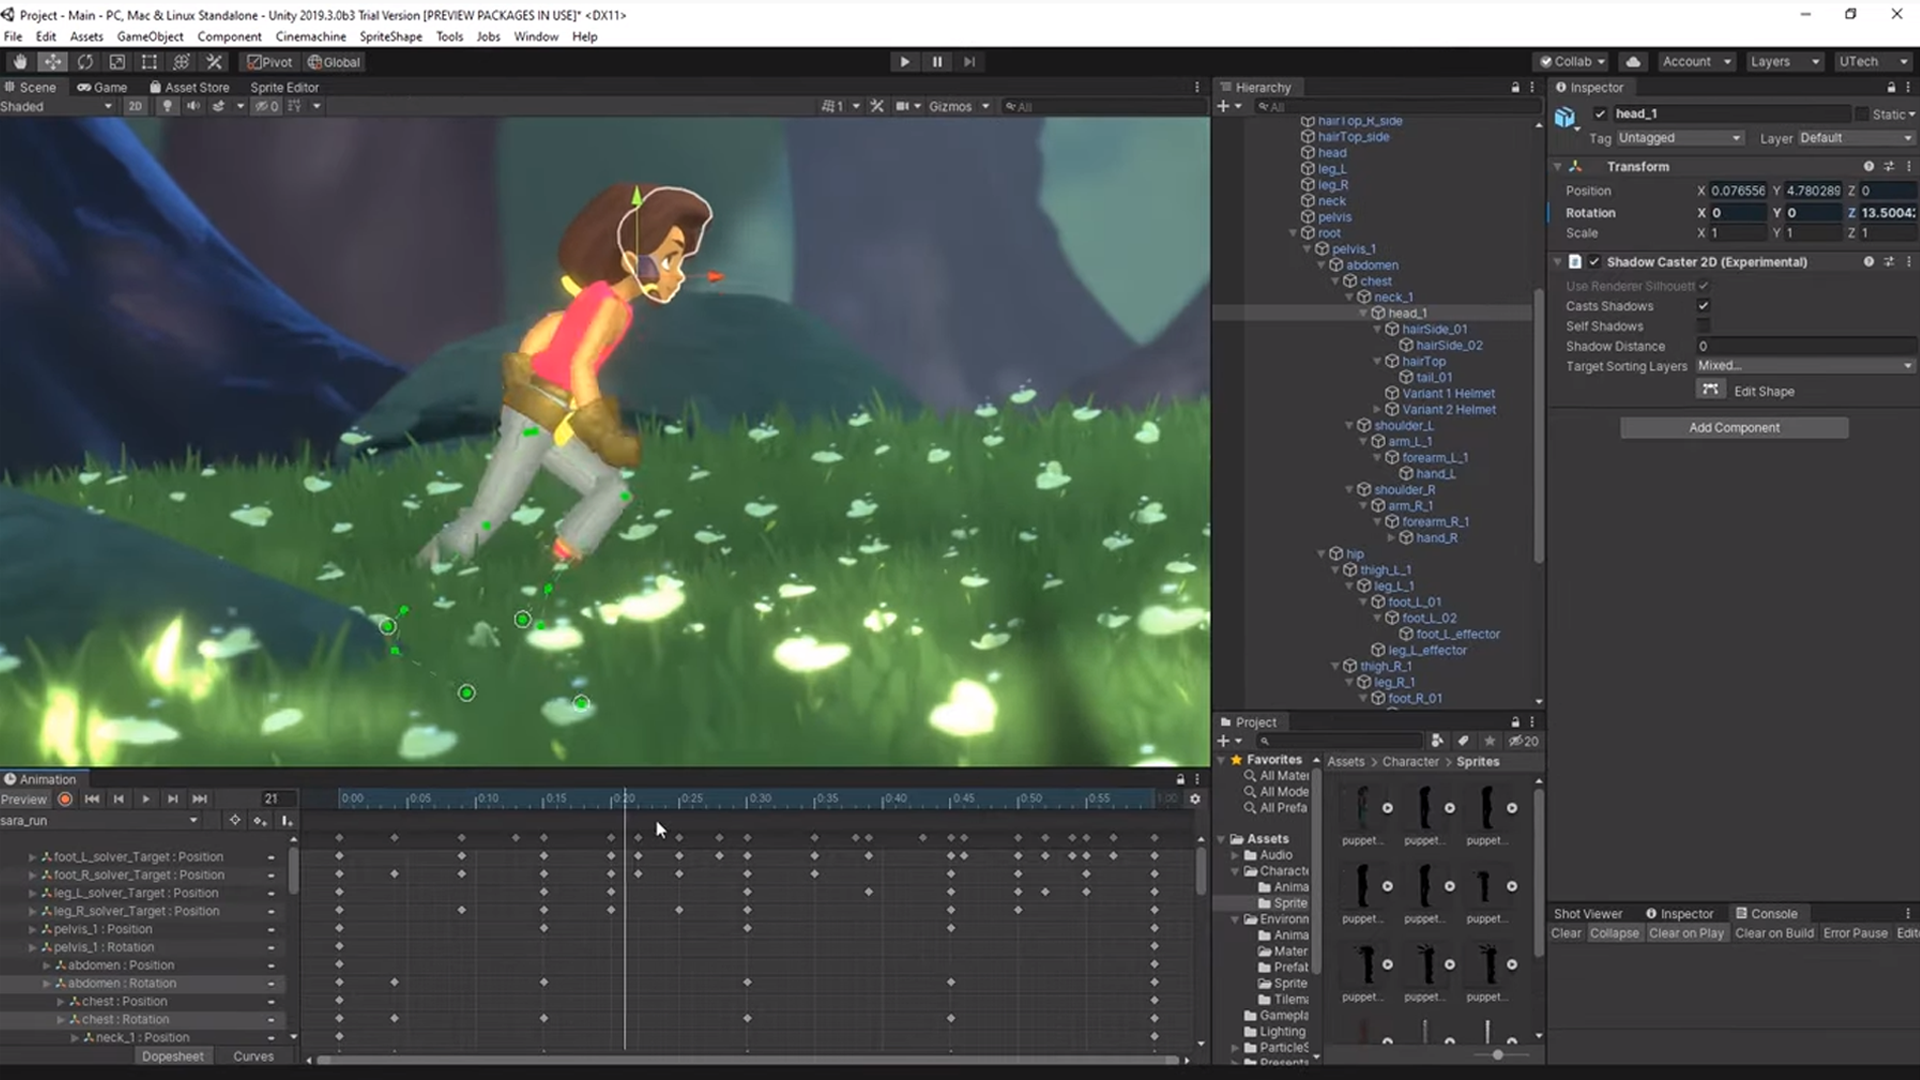
Task: Expand pelvis_1 Rotation property
Action: 32,947
